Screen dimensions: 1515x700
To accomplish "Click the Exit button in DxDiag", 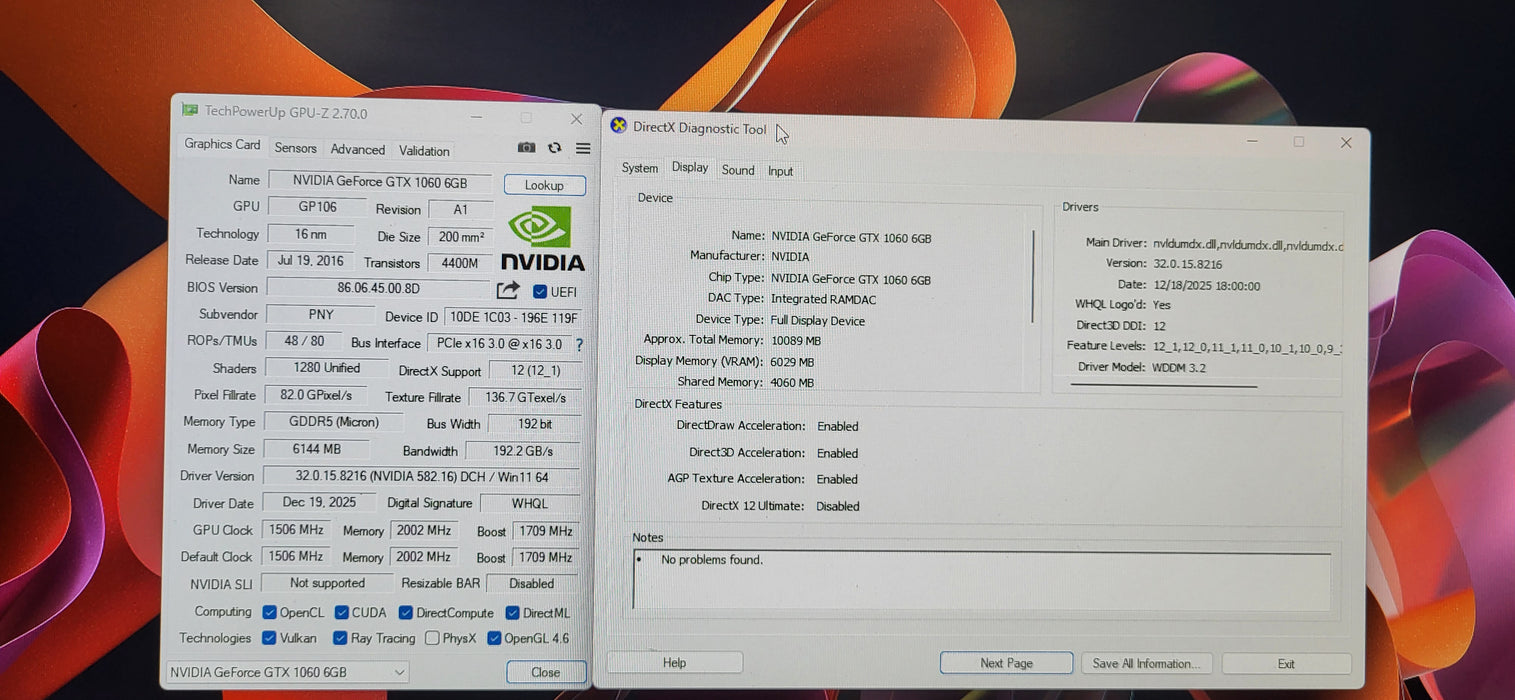I will (x=1286, y=664).
